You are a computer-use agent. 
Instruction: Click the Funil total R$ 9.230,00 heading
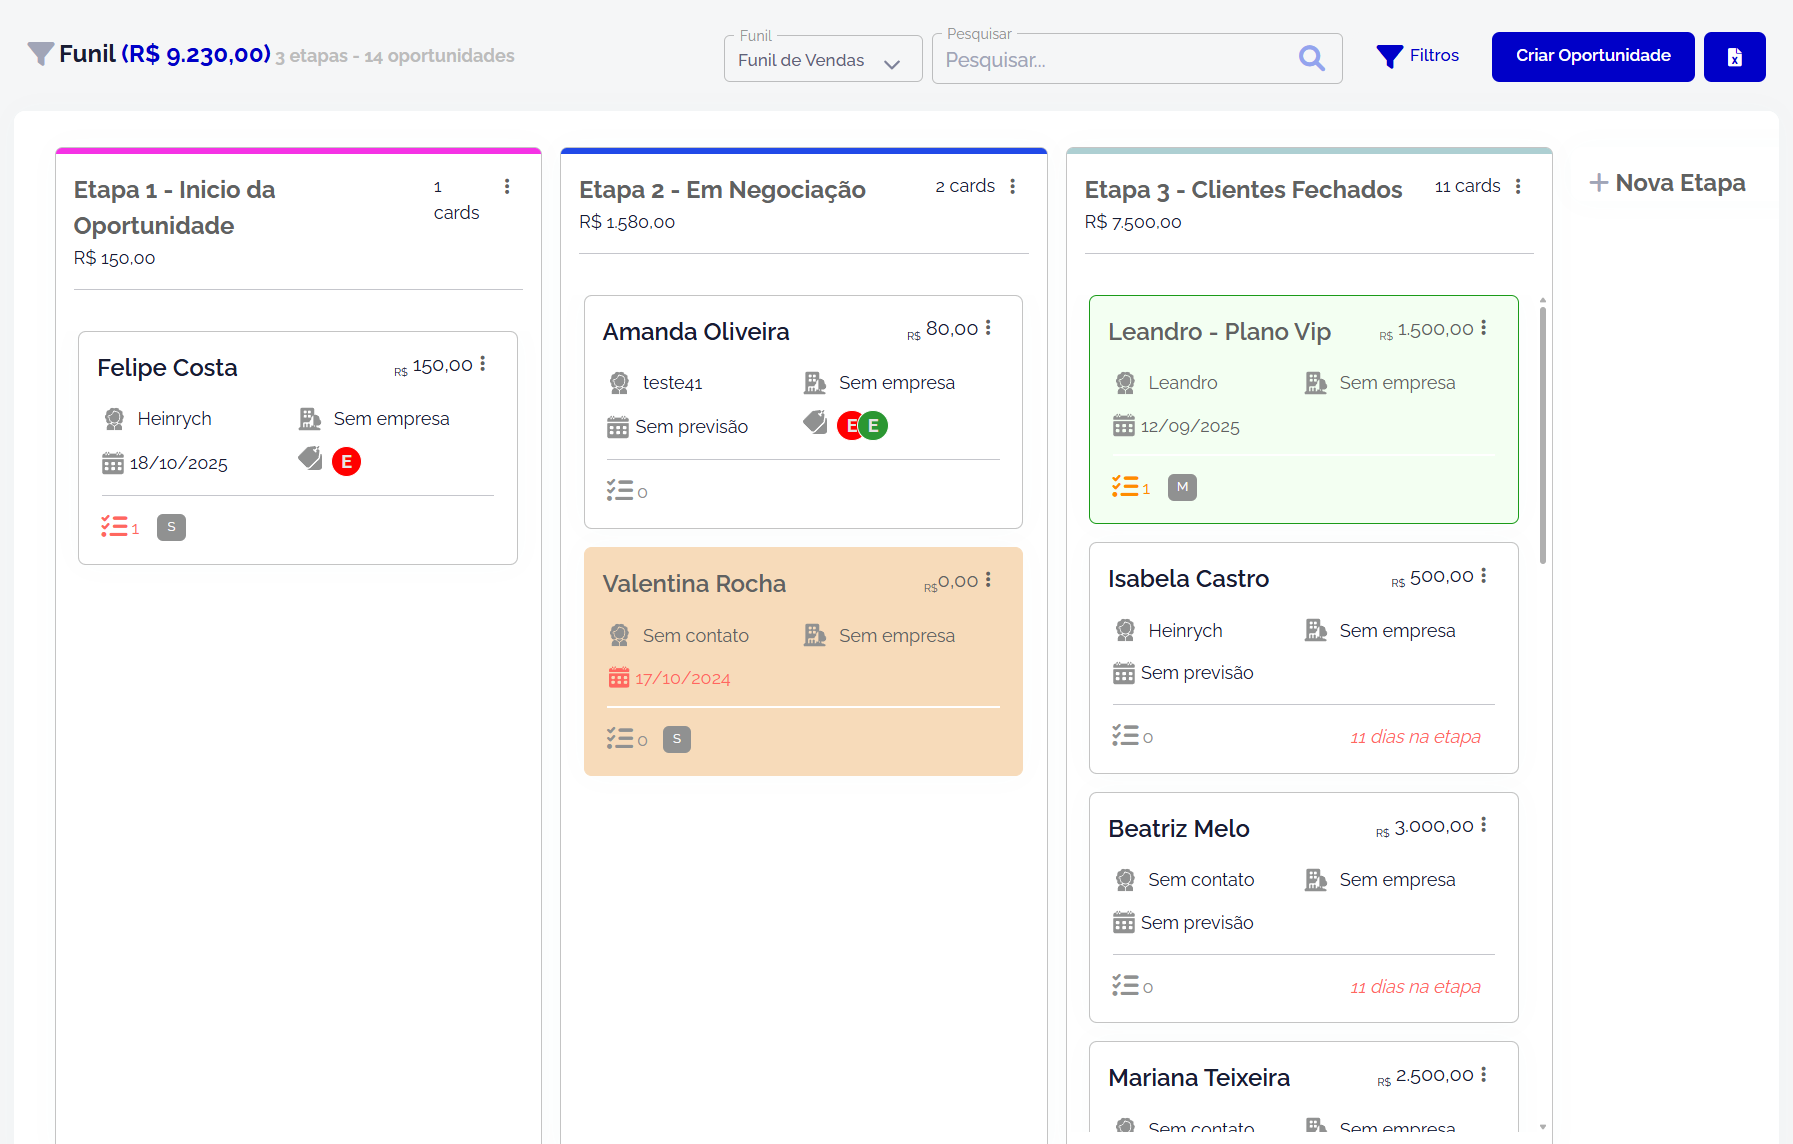[x=196, y=54]
